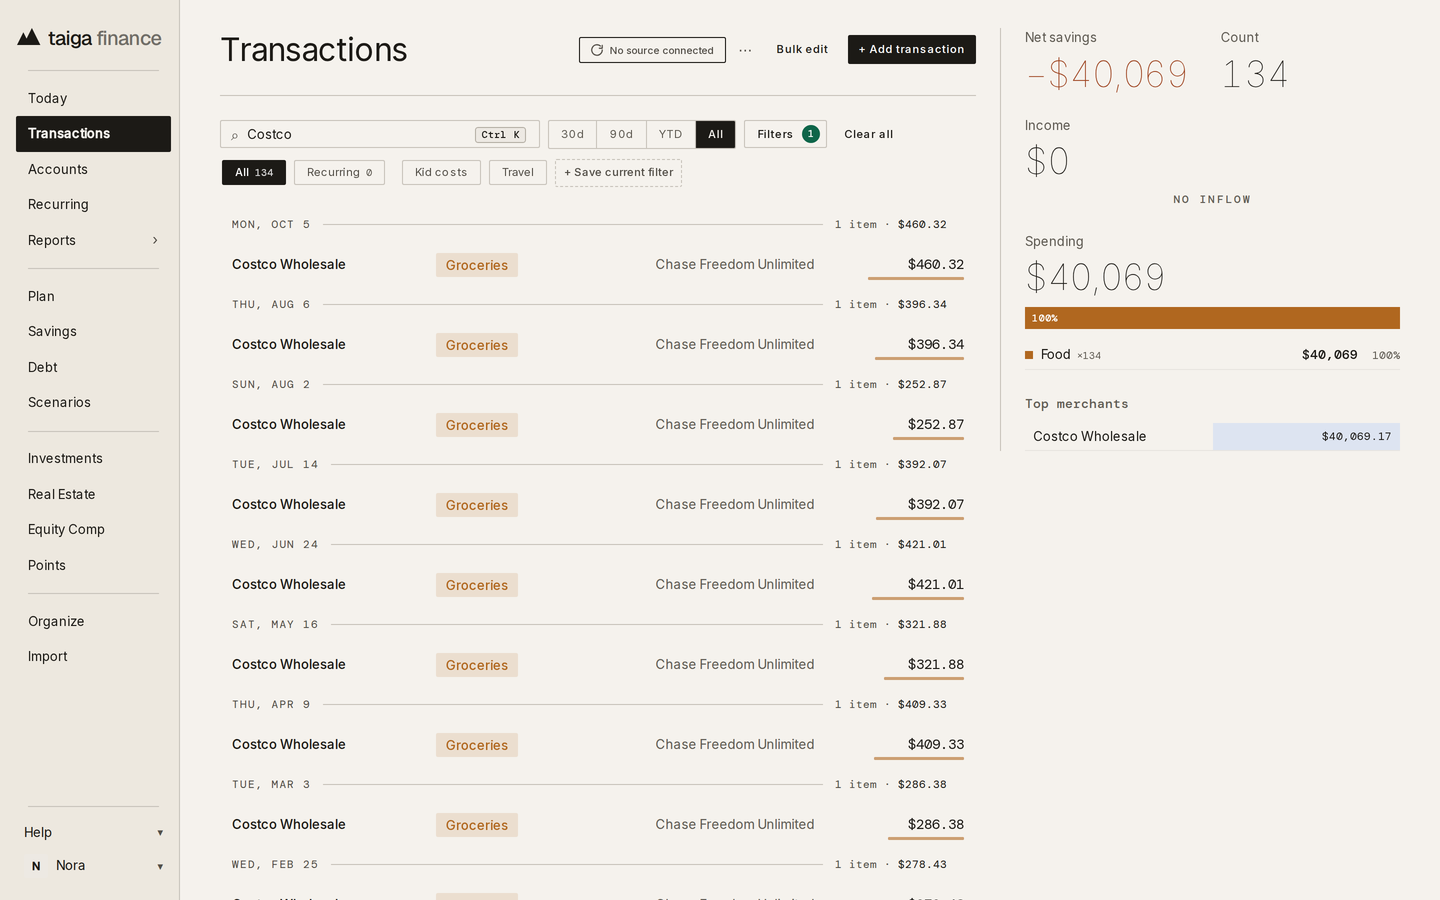Open the three-dot more options menu
1440x900 pixels.
click(x=745, y=50)
